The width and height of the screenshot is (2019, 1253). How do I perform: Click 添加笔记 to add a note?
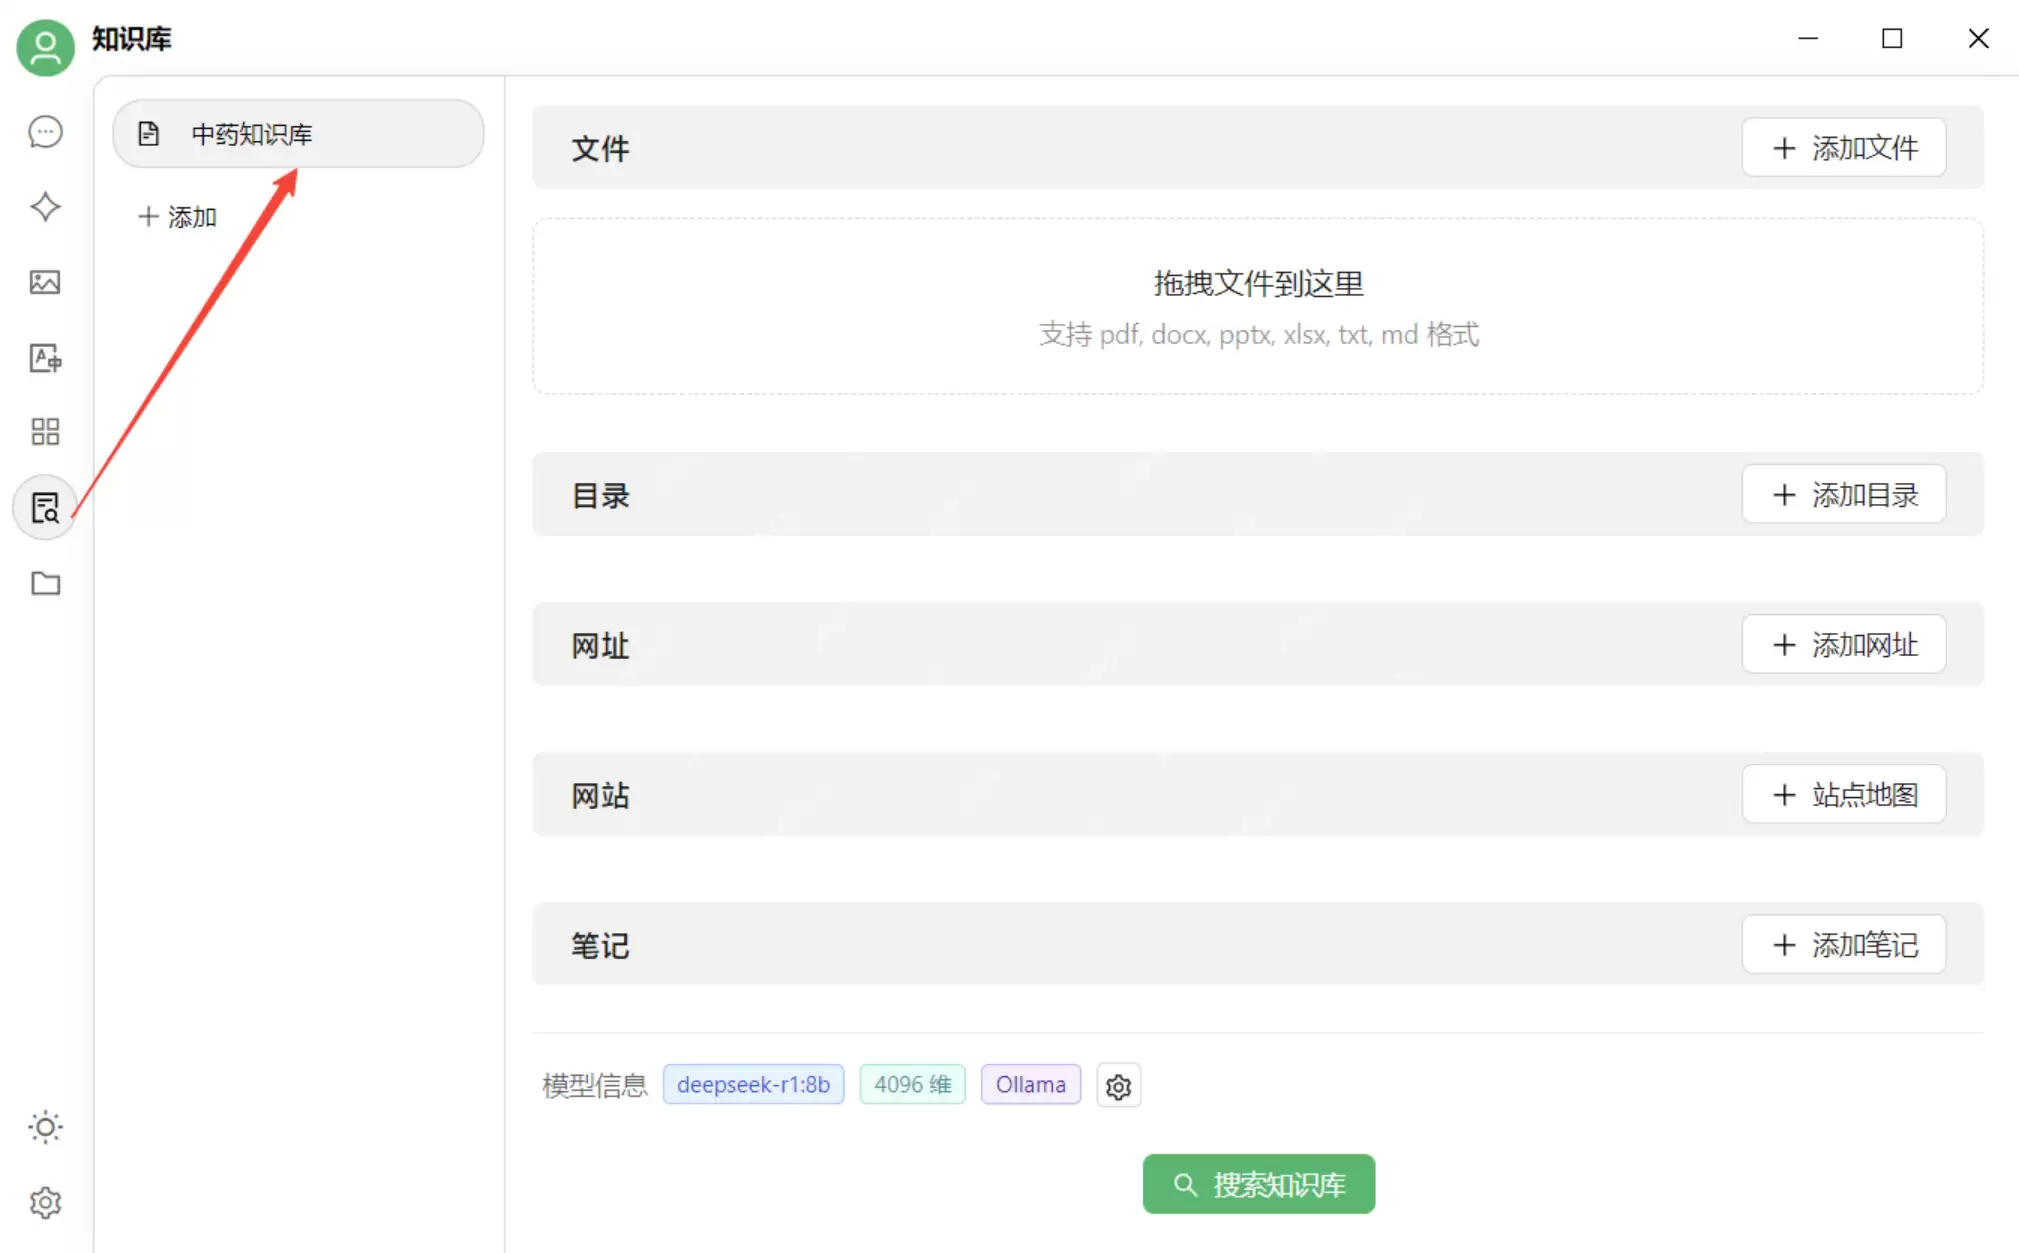pyautogui.click(x=1843, y=944)
